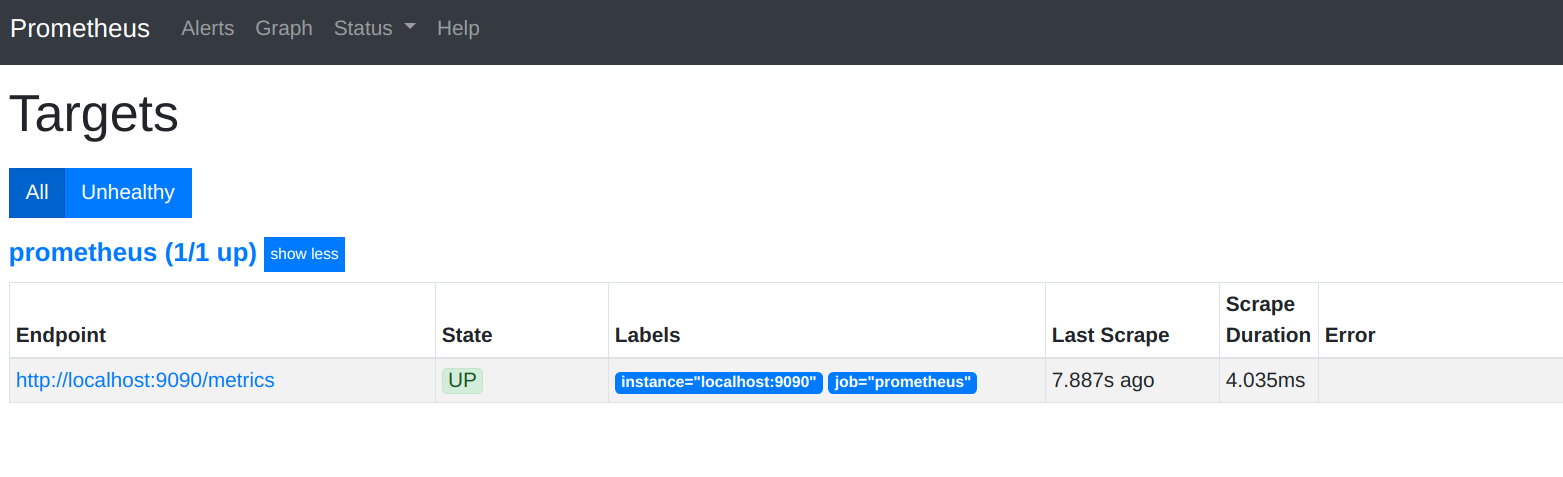Select the All targets filter

point(37,192)
